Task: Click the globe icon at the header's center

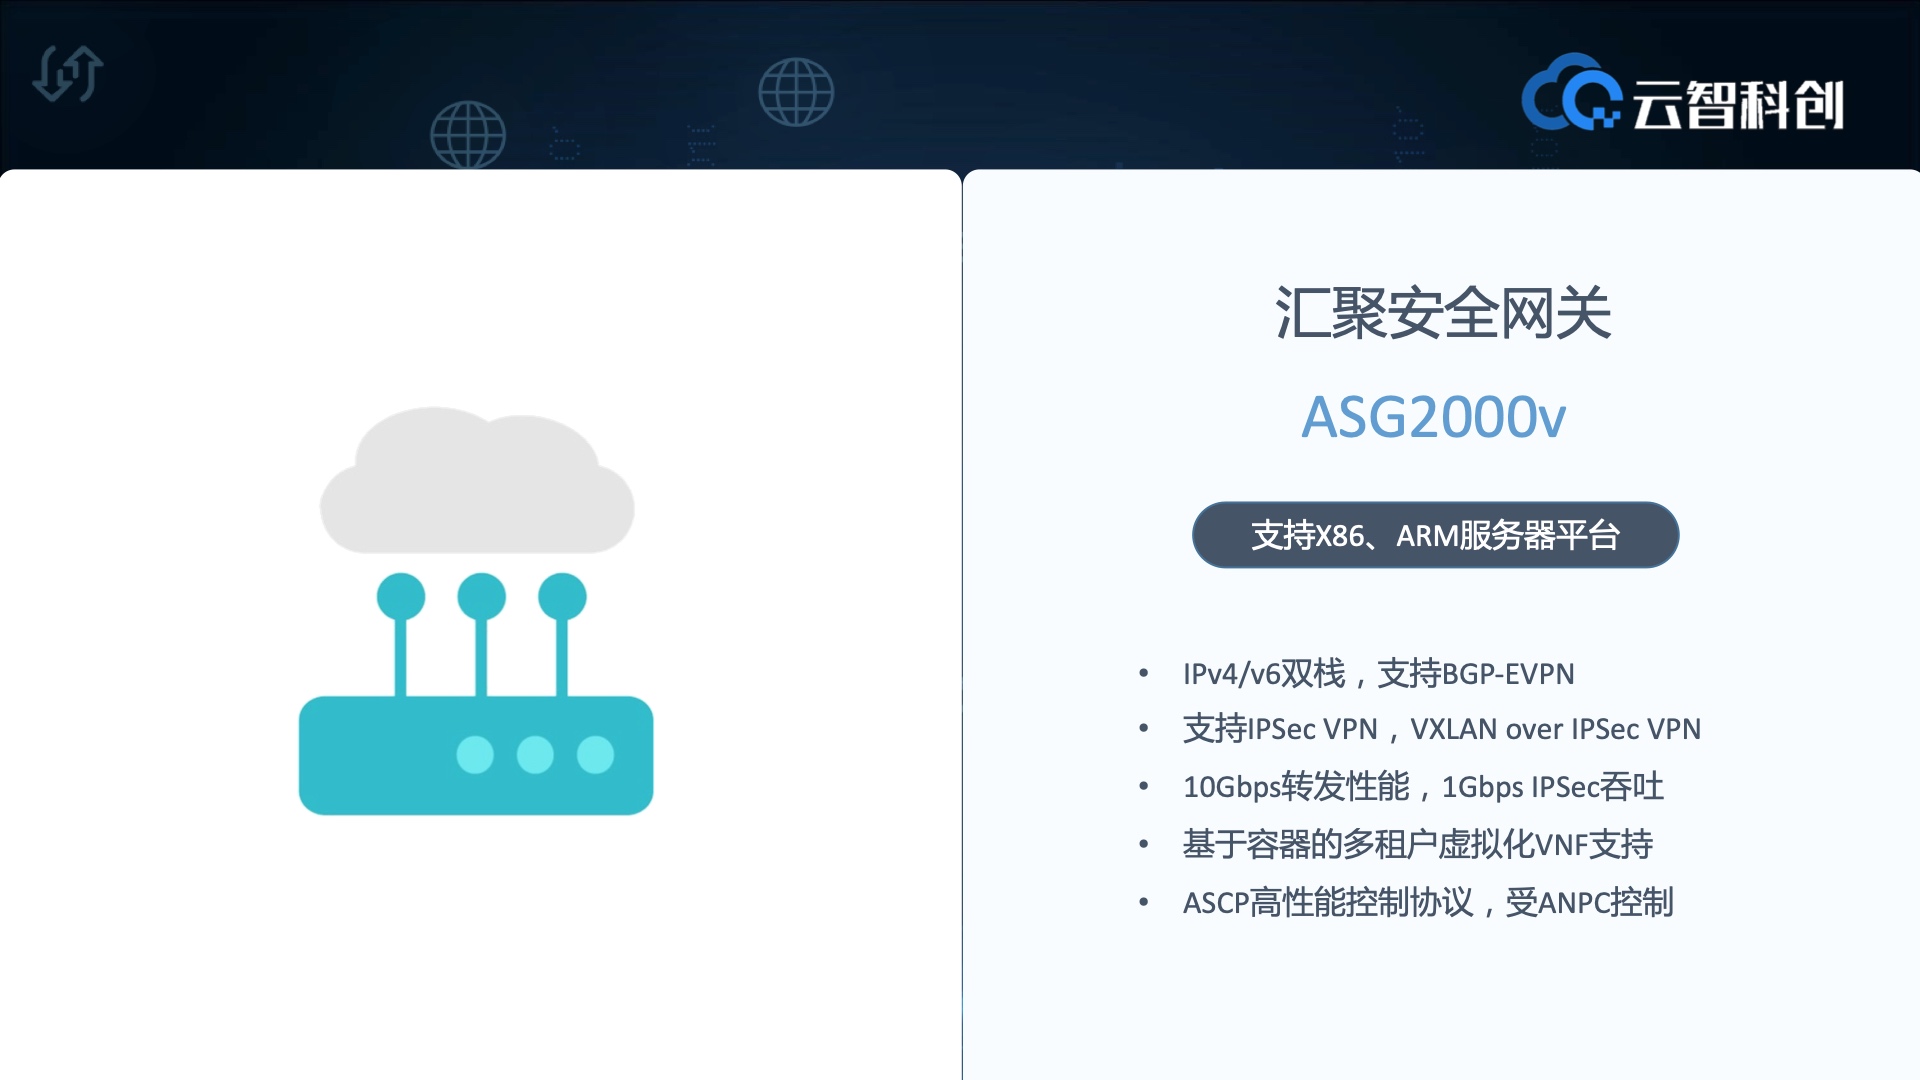Action: pyautogui.click(x=796, y=92)
